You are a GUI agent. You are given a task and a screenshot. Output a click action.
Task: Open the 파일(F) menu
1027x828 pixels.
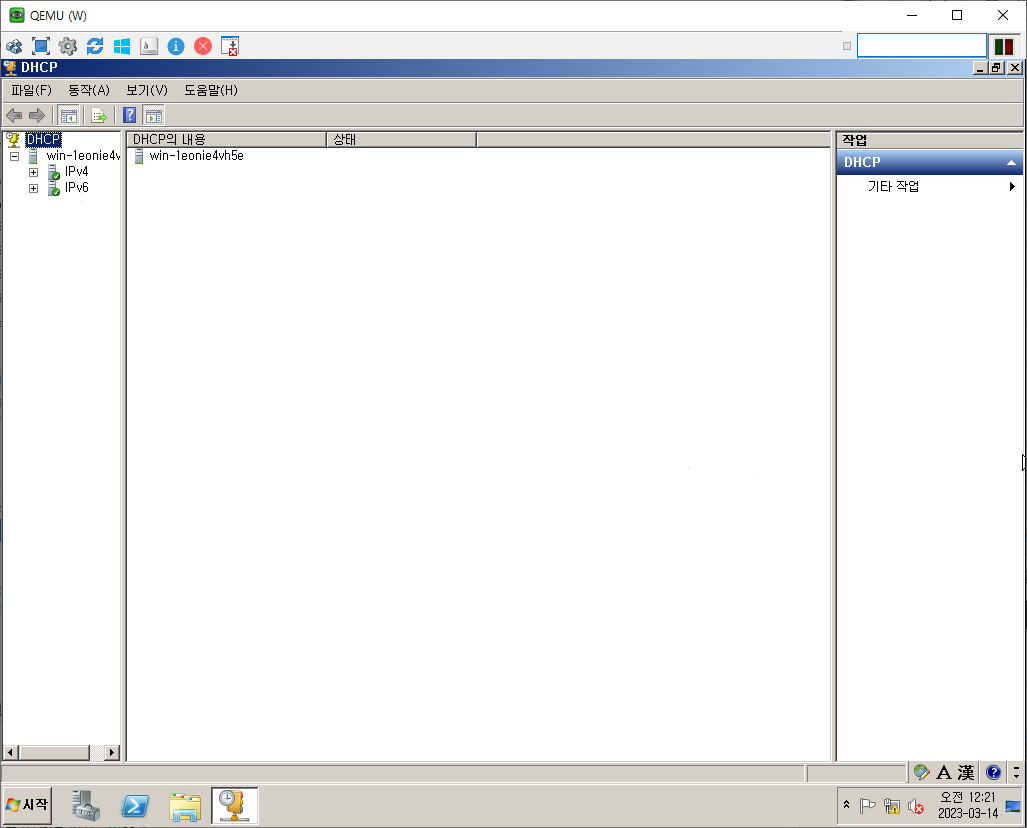[x=31, y=90]
